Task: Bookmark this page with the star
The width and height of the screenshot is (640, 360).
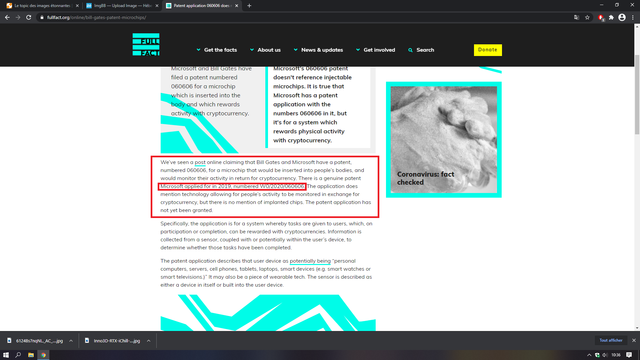Action: point(587,18)
